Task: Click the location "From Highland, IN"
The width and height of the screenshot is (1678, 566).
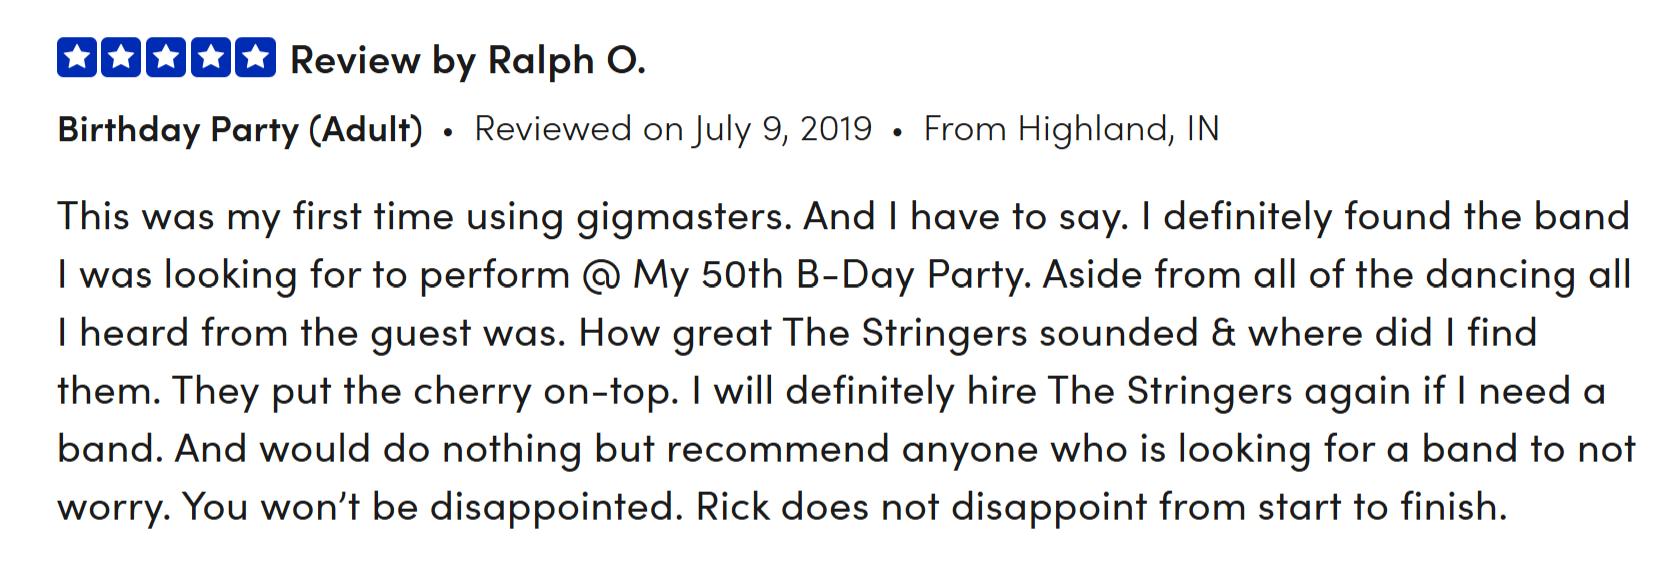Action: (x=1071, y=129)
